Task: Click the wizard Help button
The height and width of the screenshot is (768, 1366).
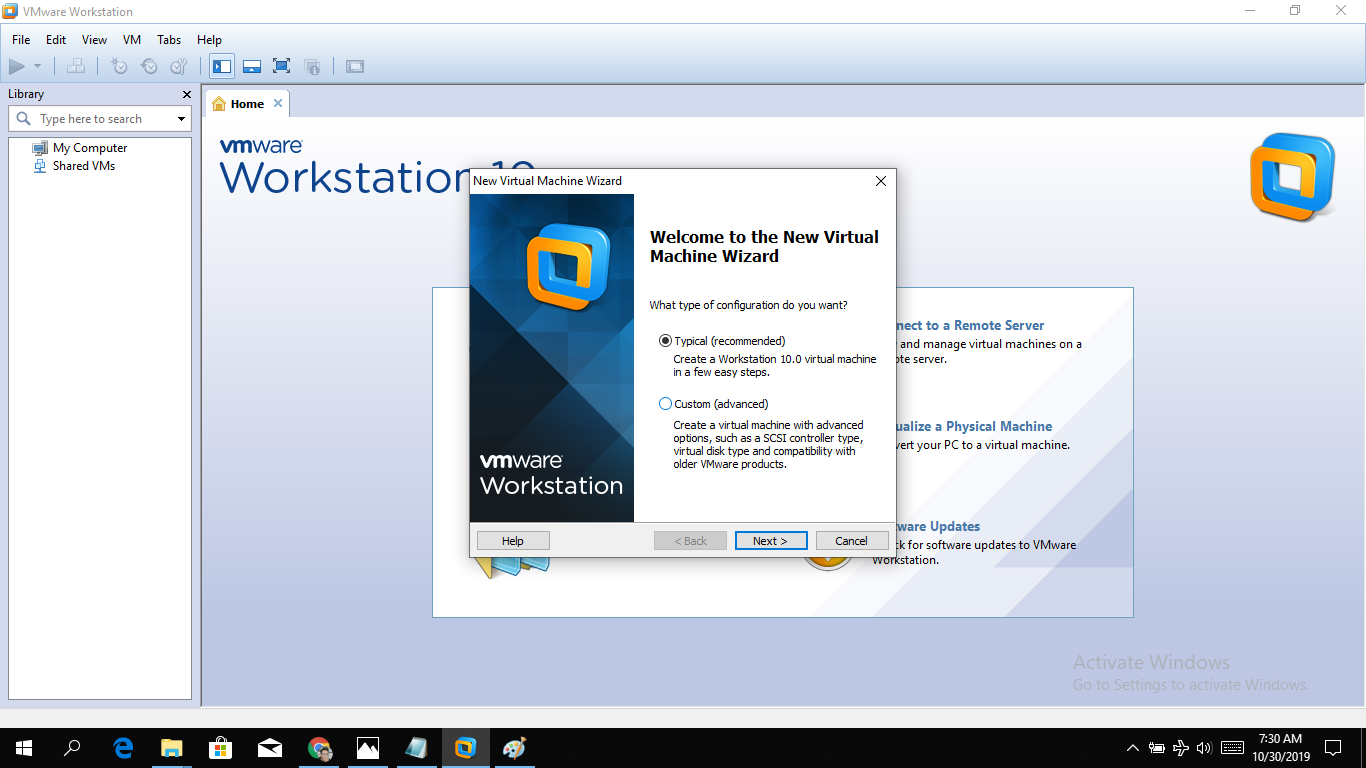Action: pyautogui.click(x=513, y=541)
